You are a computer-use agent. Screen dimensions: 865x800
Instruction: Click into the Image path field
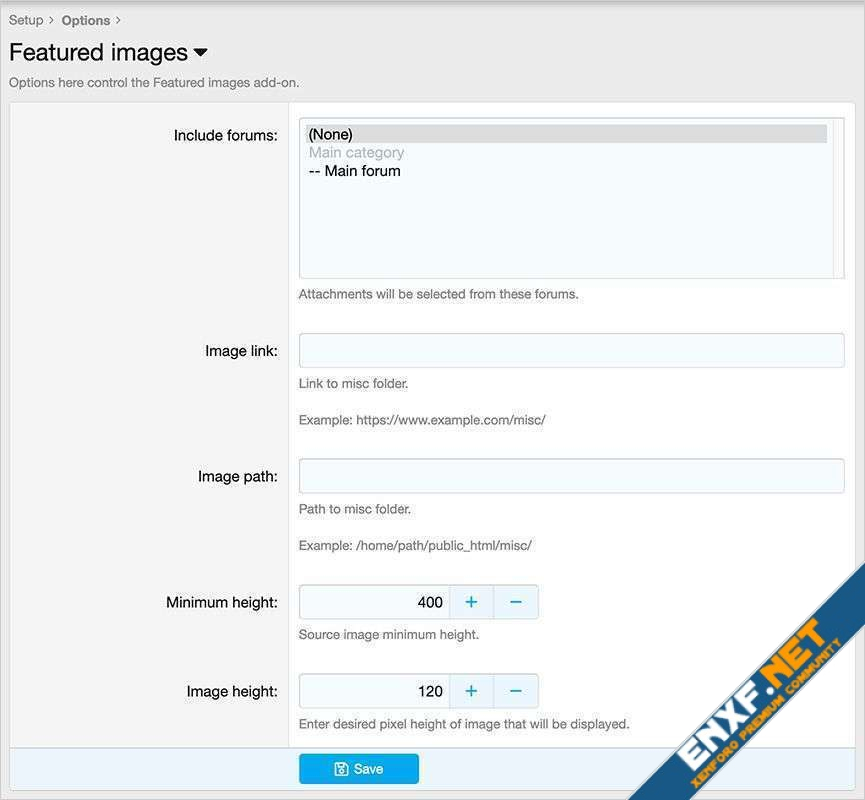tap(571, 476)
